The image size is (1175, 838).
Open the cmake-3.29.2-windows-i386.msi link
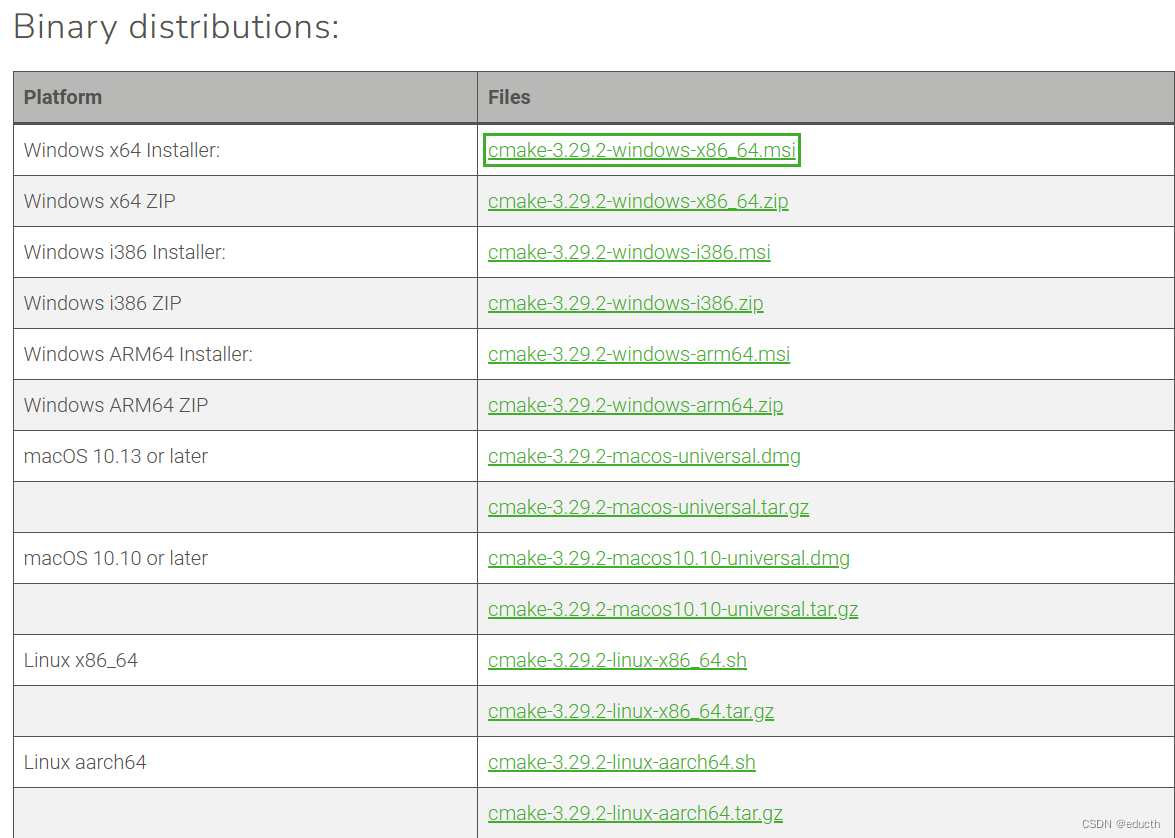pos(629,252)
